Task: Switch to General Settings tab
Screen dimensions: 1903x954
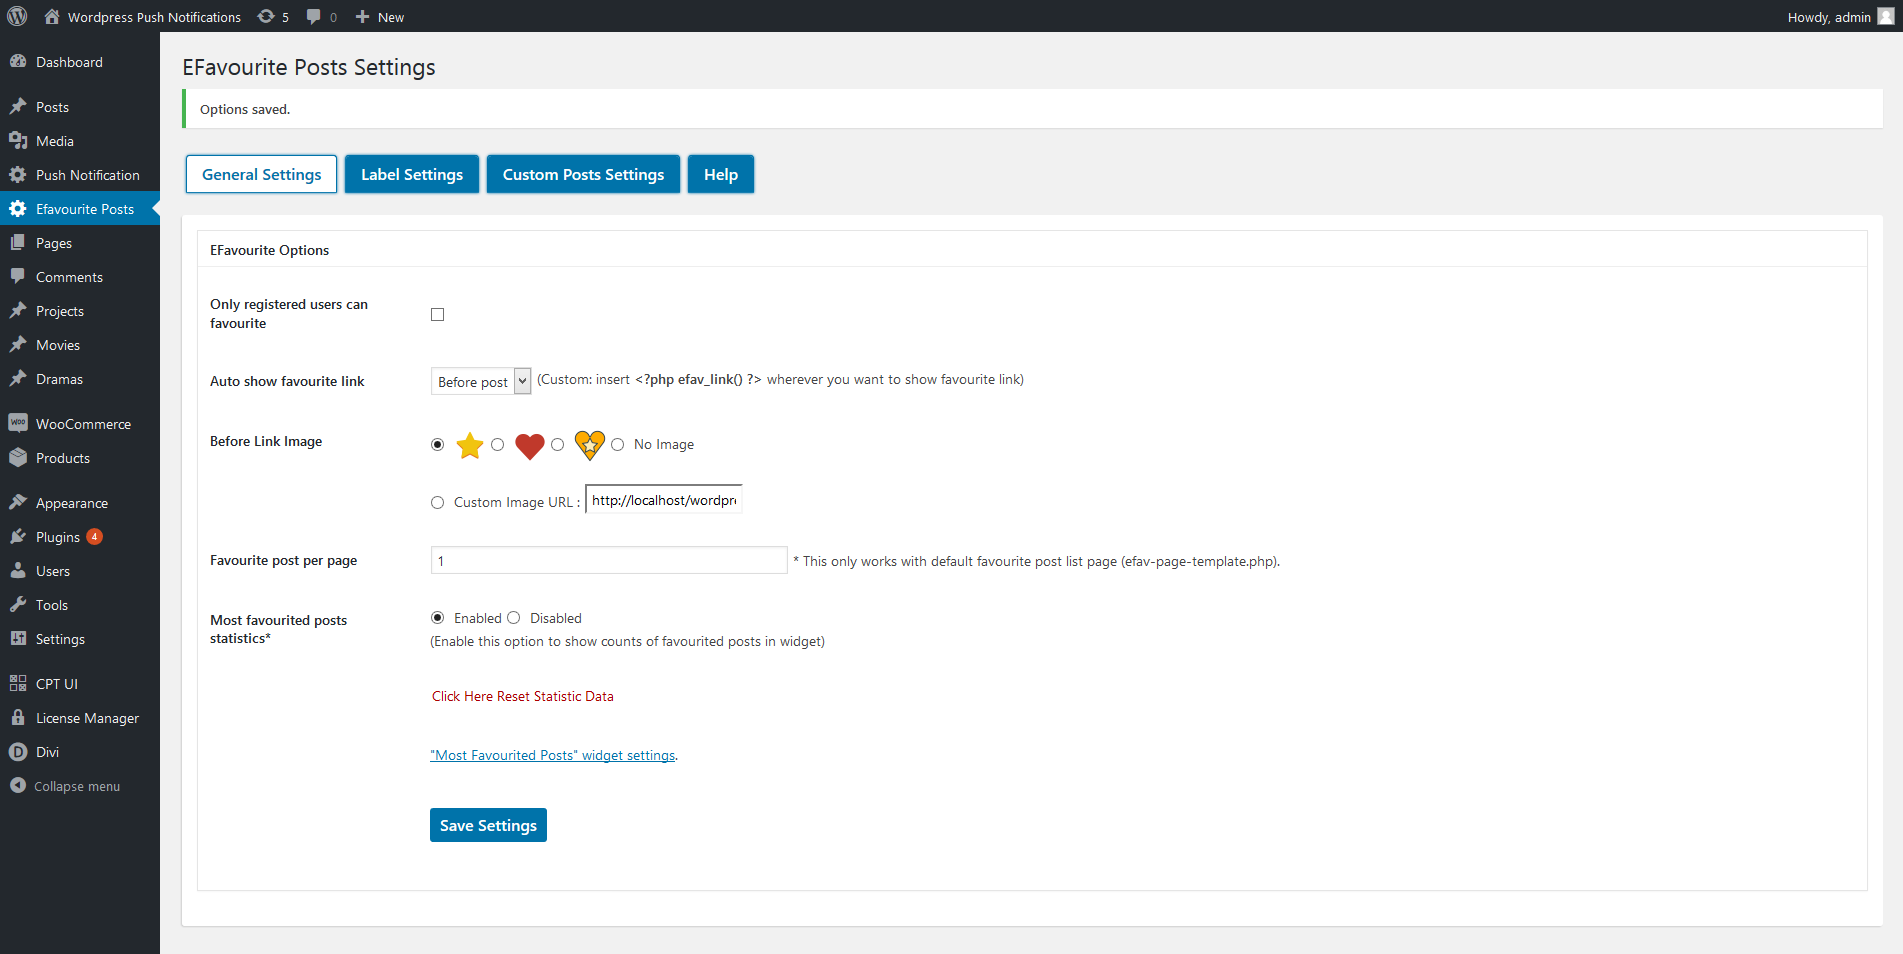Action: click(262, 174)
